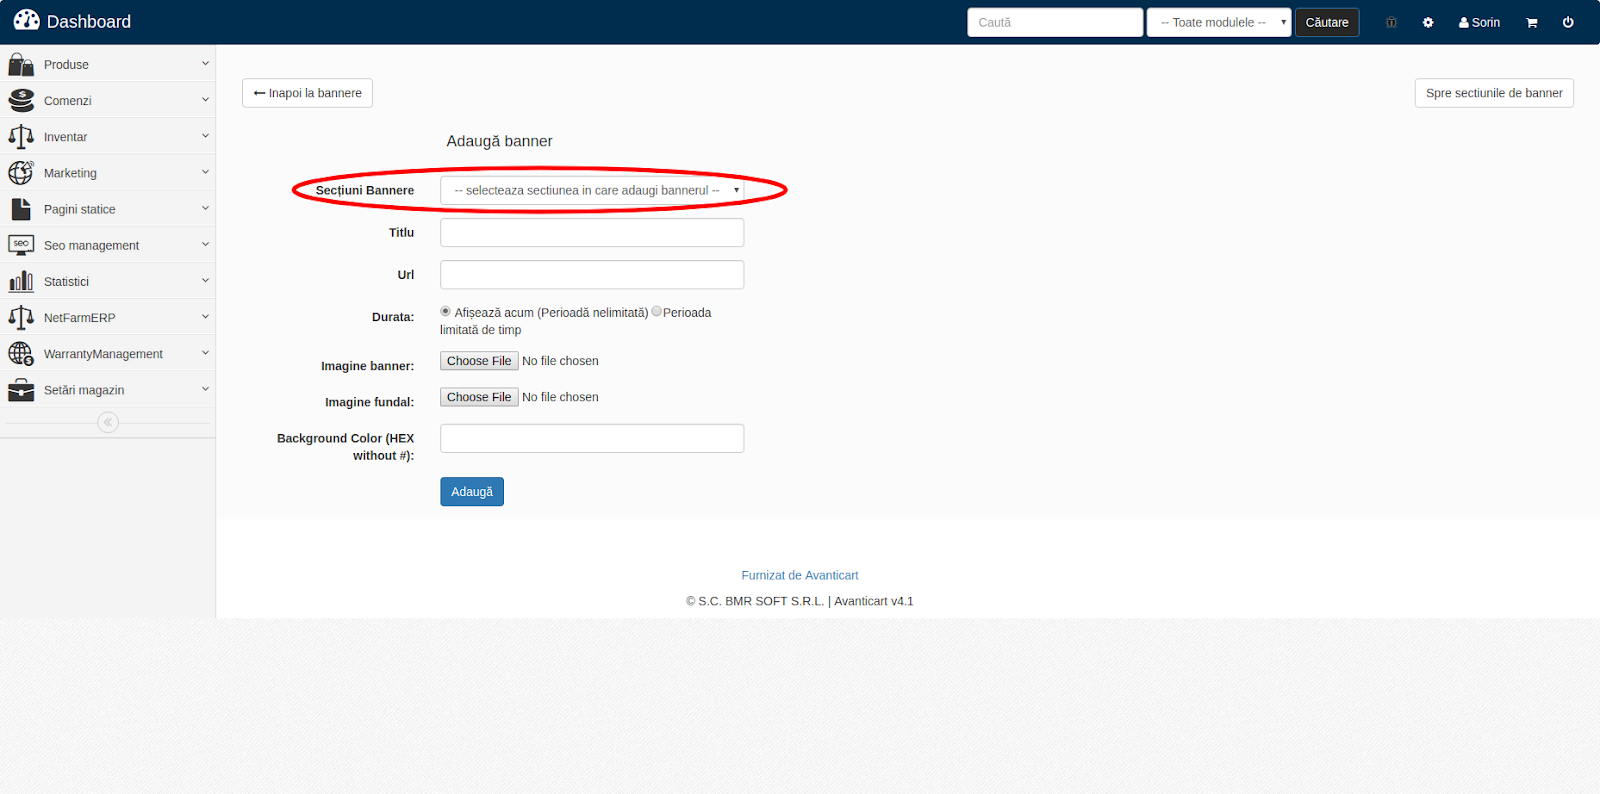Click the Inapoi la bannere button
Viewport: 1600px width, 794px height.
[x=307, y=93]
